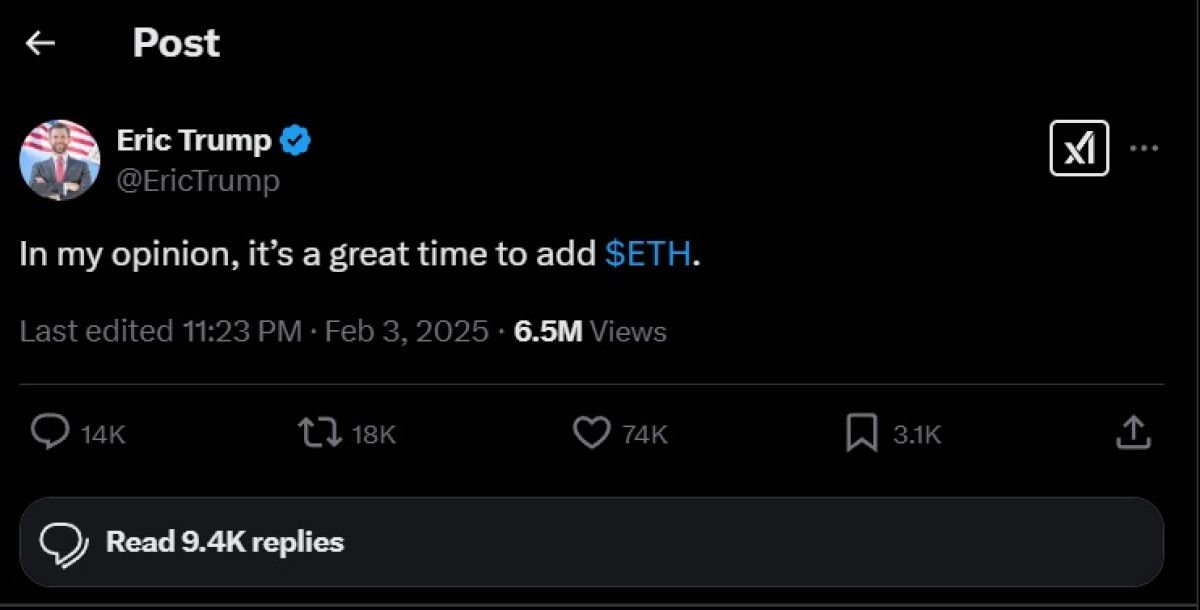Click the 74K likes count
The height and width of the screenshot is (610, 1200).
tap(645, 434)
